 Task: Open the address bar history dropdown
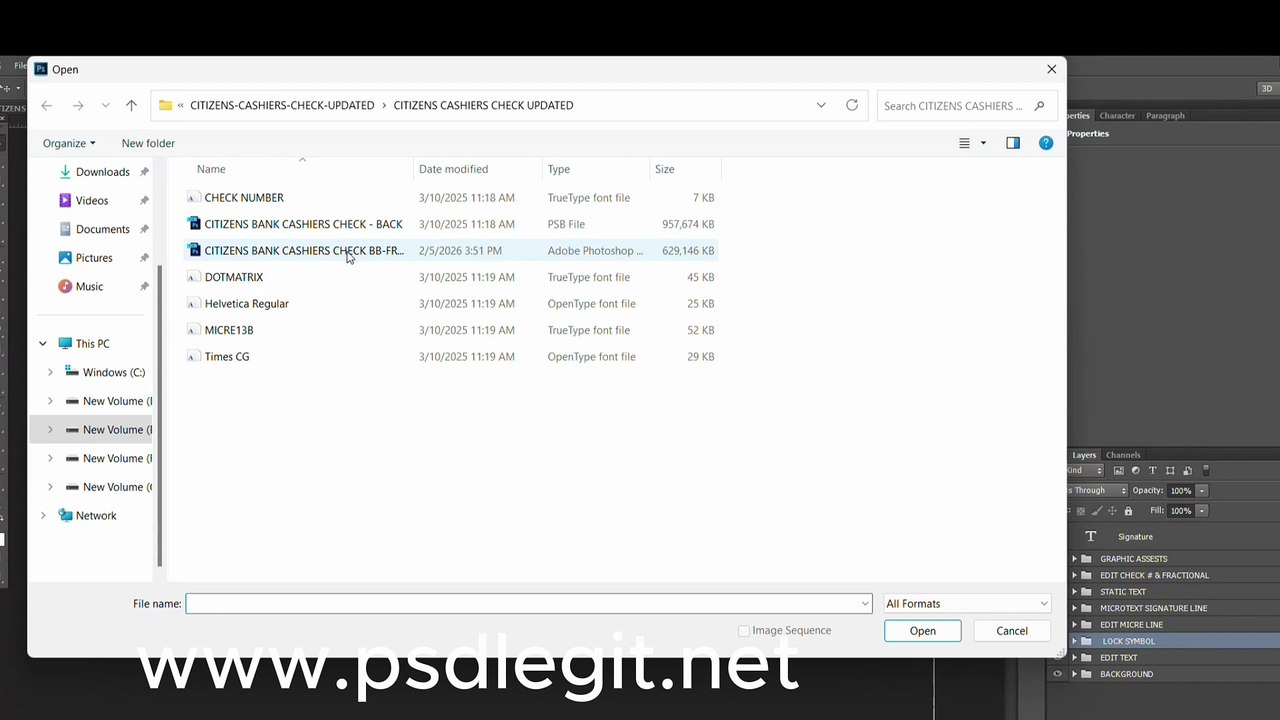[821, 105]
